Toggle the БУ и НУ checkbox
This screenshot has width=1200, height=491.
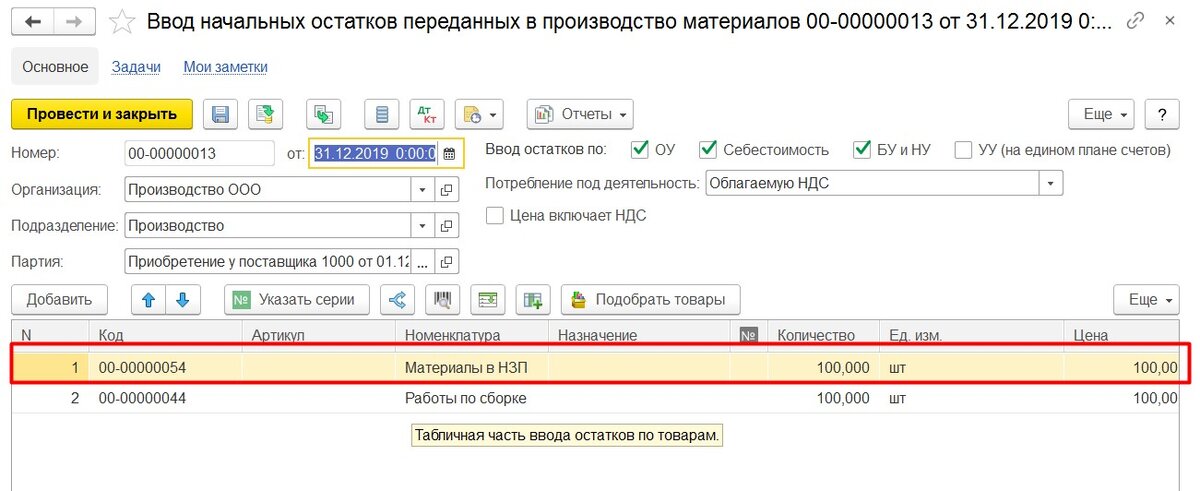click(862, 150)
